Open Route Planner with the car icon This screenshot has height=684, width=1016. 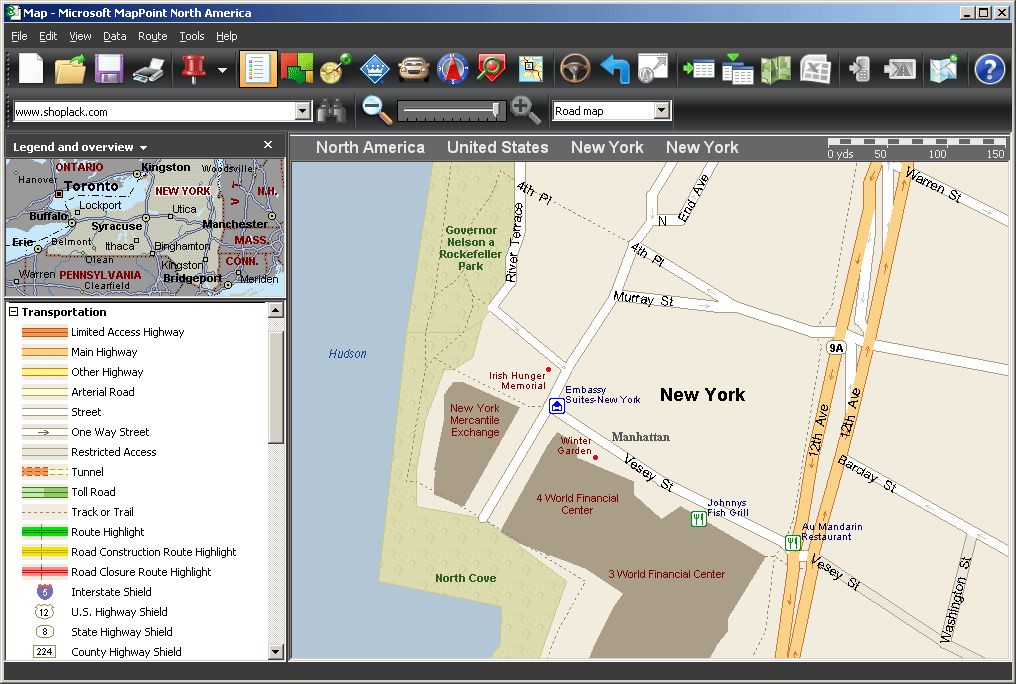(x=413, y=69)
